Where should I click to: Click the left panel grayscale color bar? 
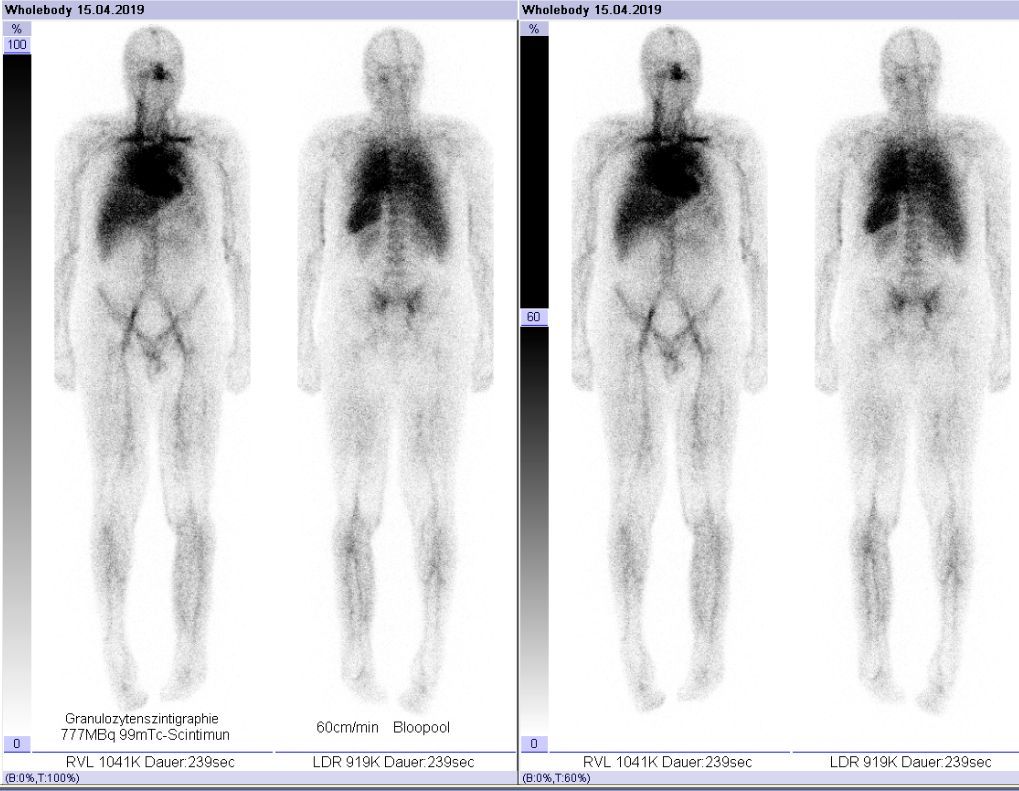pyautogui.click(x=17, y=400)
